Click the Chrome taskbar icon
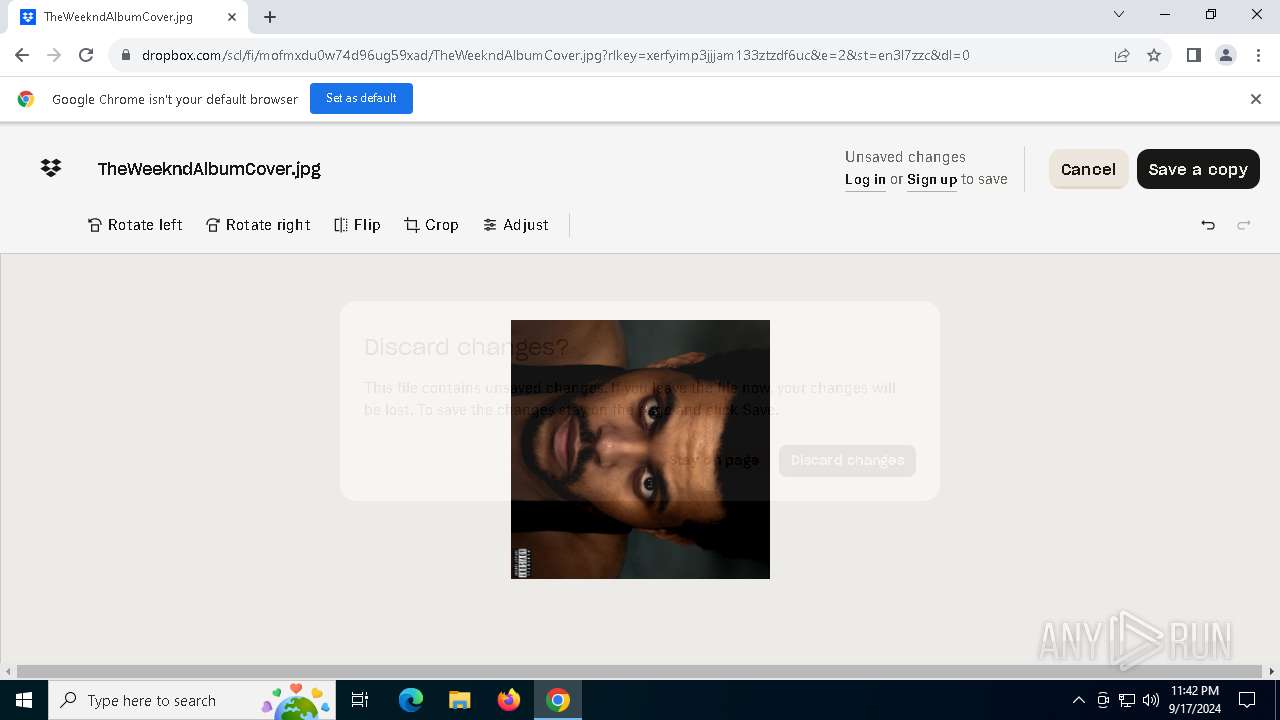Image resolution: width=1280 pixels, height=720 pixels. coord(558,700)
